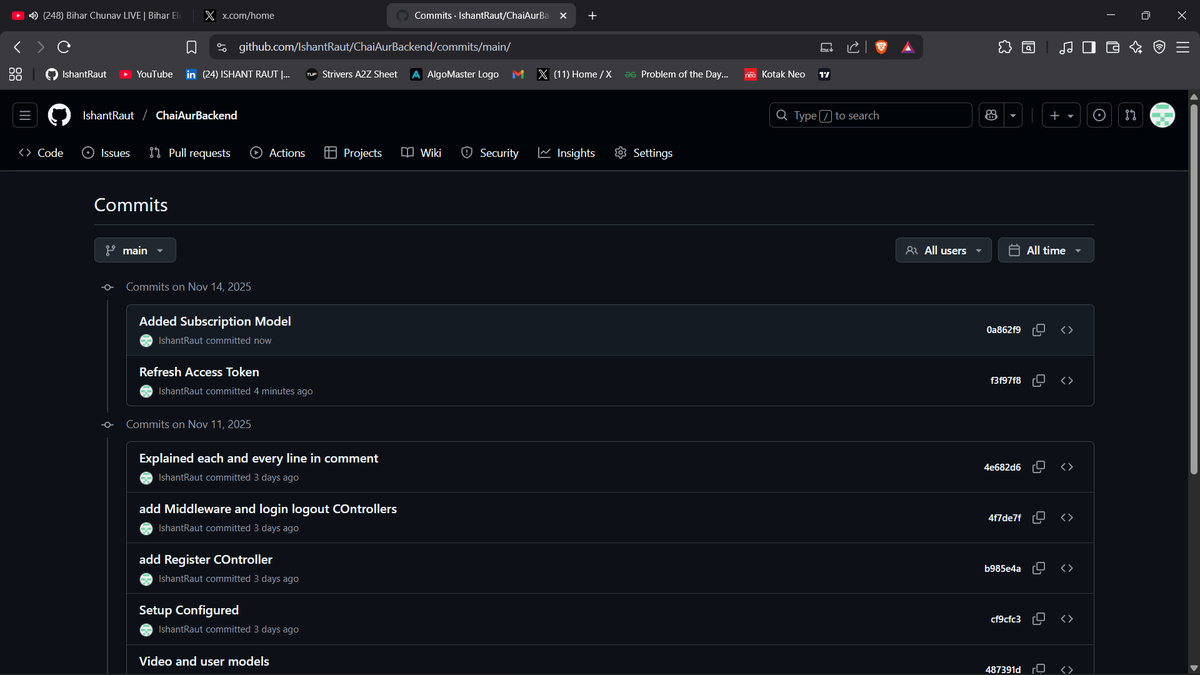Click the Type / to search field

click(x=870, y=115)
